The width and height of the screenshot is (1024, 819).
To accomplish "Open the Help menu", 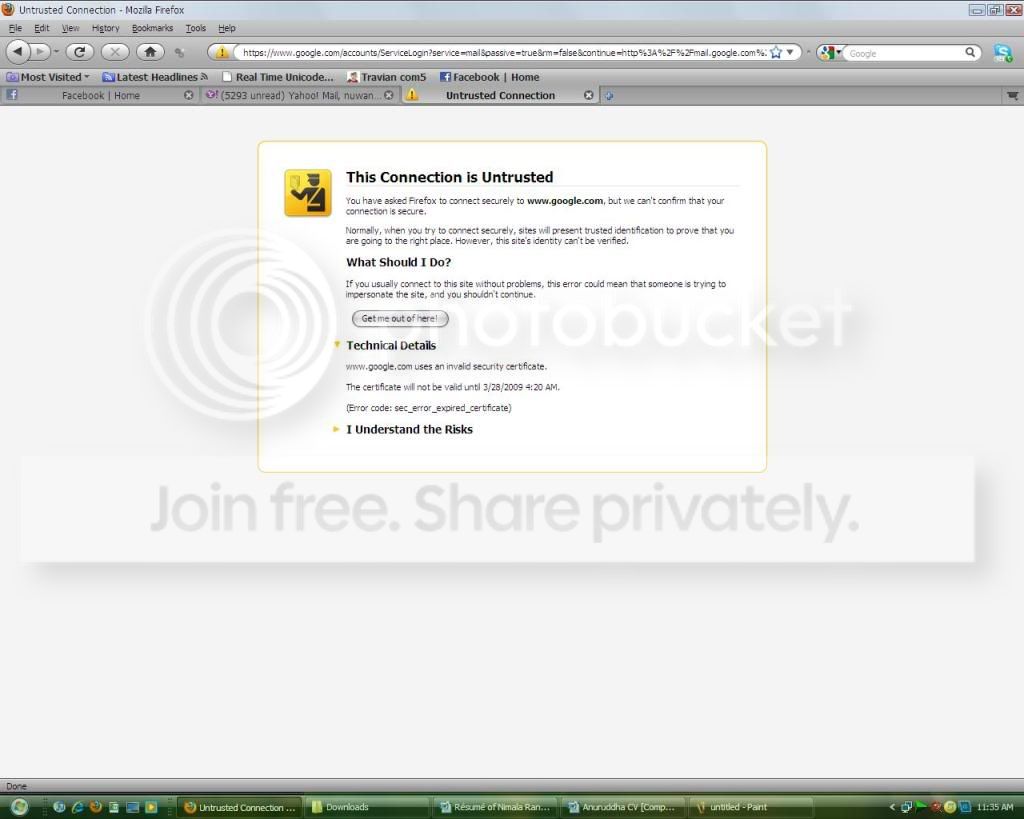I will pos(227,28).
